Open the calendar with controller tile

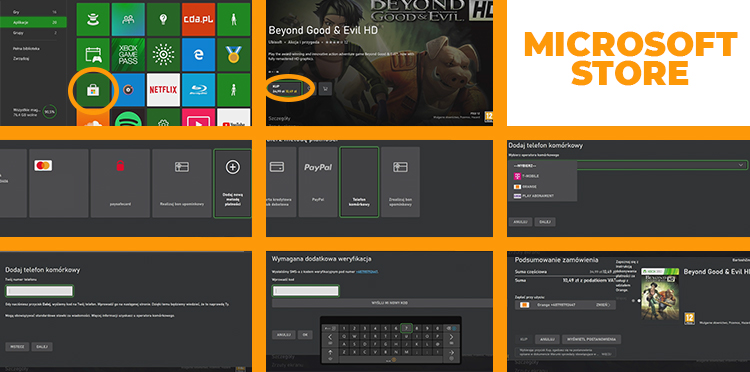93,55
